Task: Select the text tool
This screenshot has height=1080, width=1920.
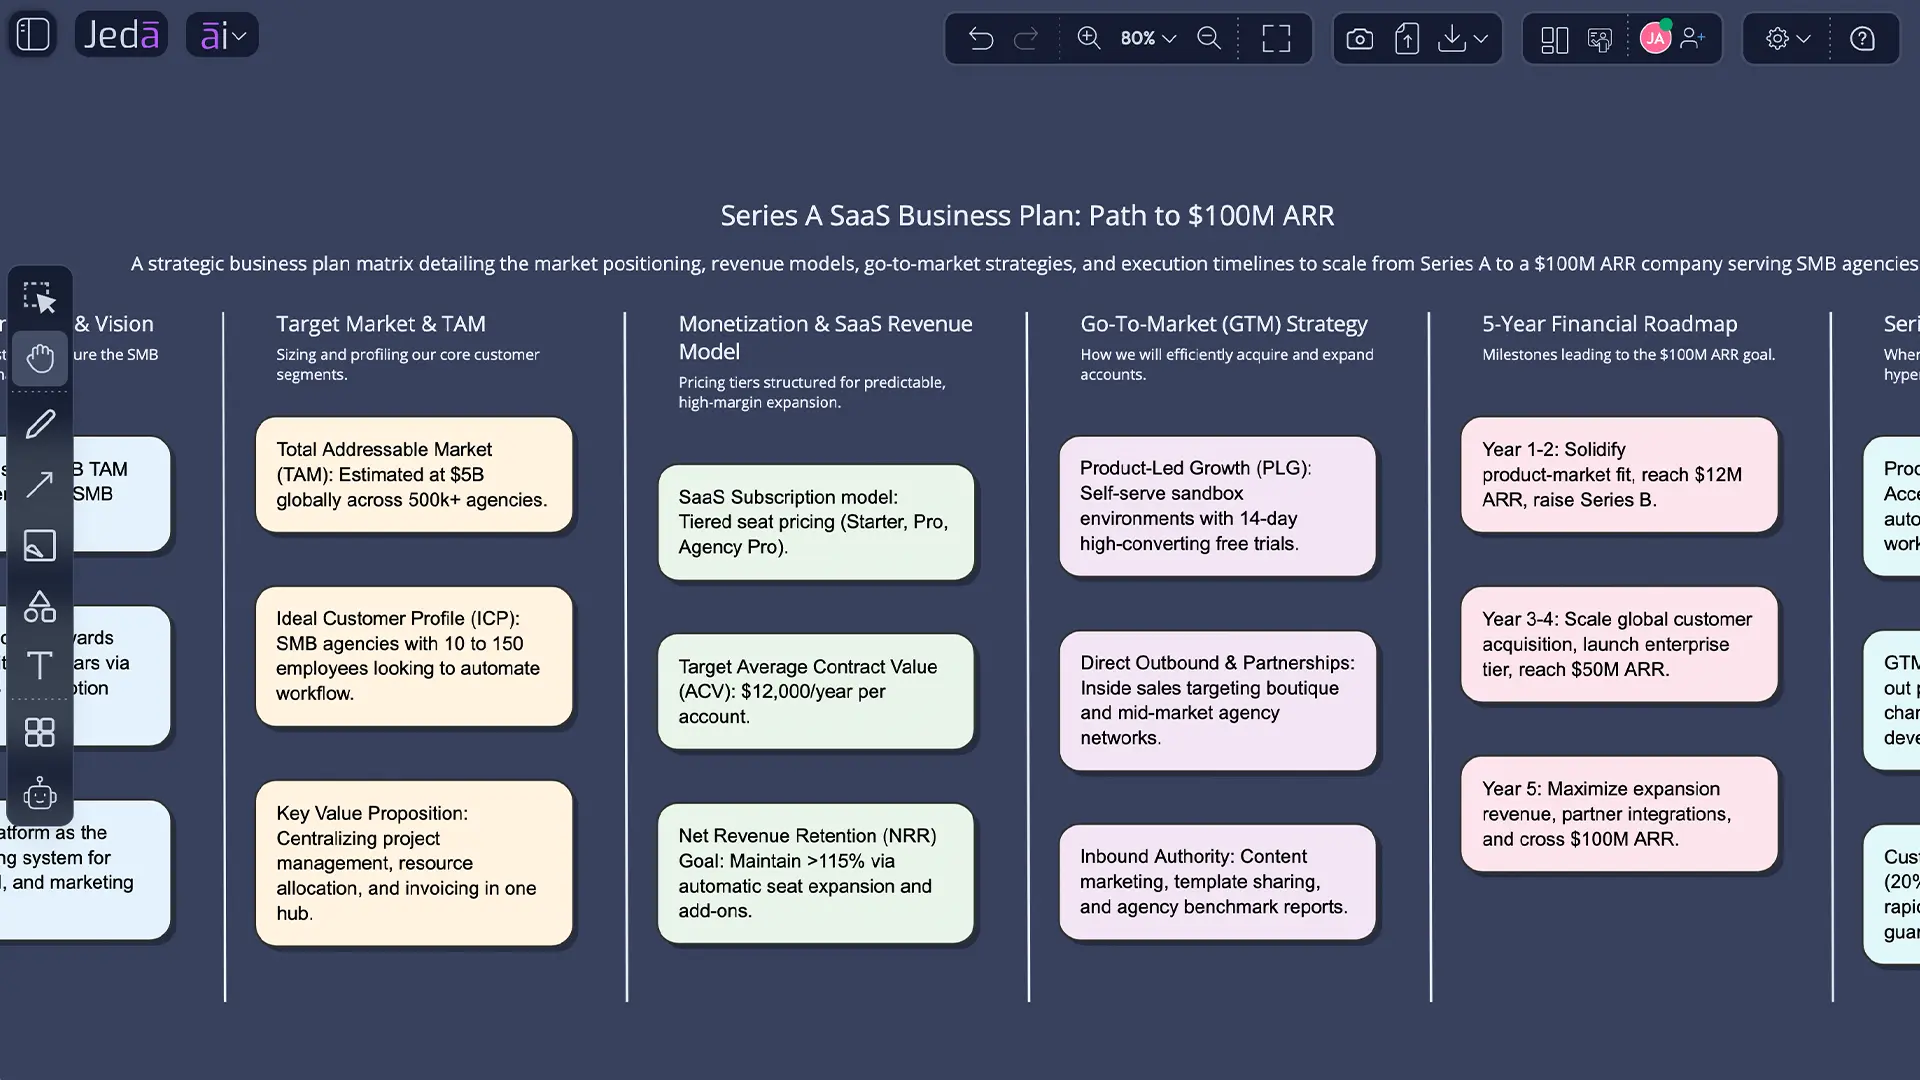Action: pyautogui.click(x=40, y=665)
